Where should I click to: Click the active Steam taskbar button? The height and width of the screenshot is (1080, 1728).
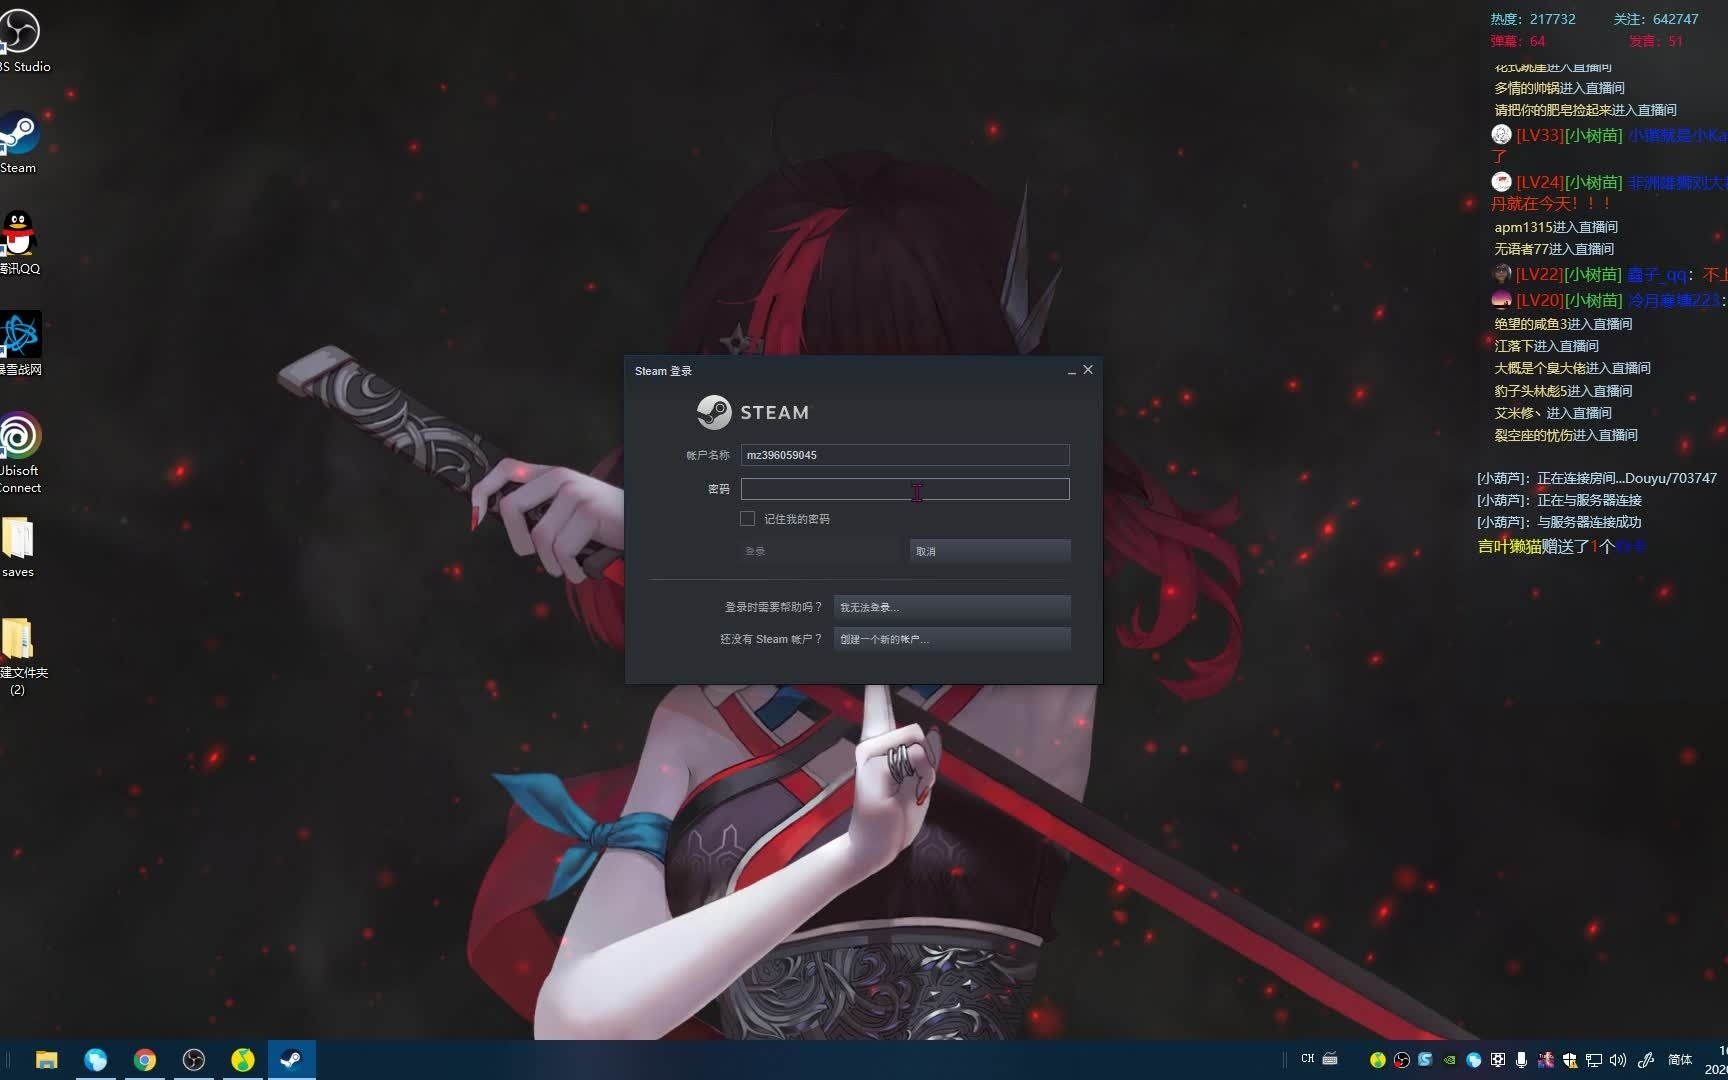point(291,1060)
